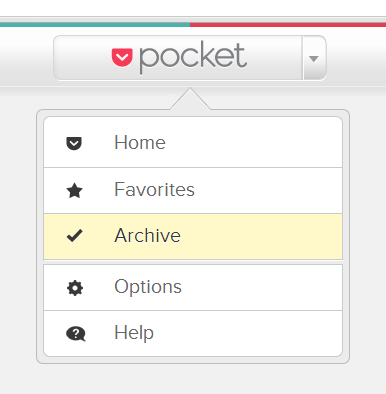The height and width of the screenshot is (394, 386).
Task: Click blank space right of Help label
Action: (x=248, y=333)
